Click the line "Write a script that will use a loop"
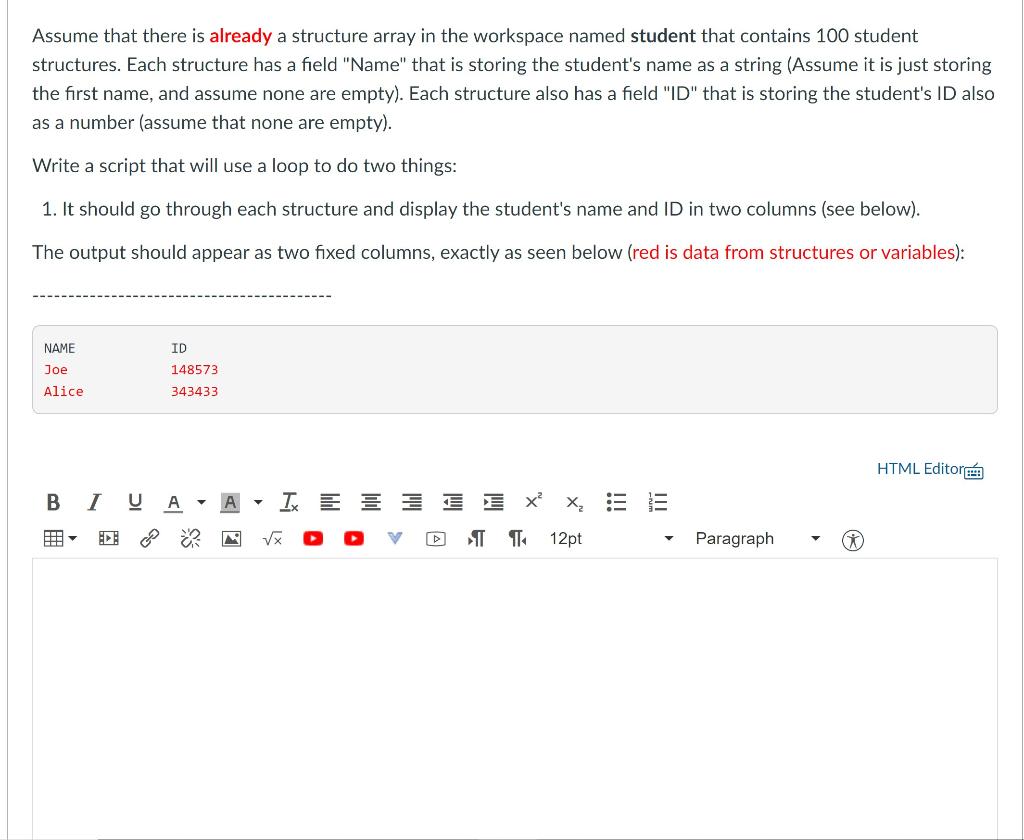This screenshot has height=840, width=1024. [244, 166]
